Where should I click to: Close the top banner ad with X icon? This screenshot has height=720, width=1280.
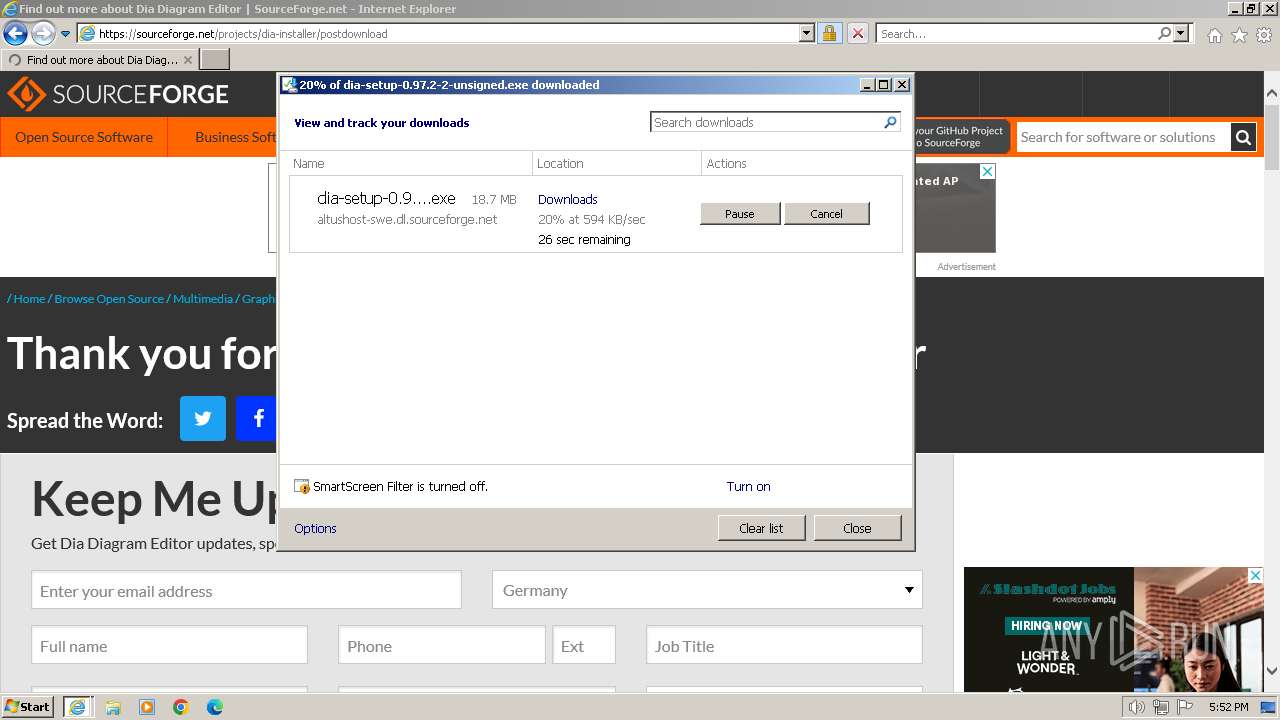[987, 172]
